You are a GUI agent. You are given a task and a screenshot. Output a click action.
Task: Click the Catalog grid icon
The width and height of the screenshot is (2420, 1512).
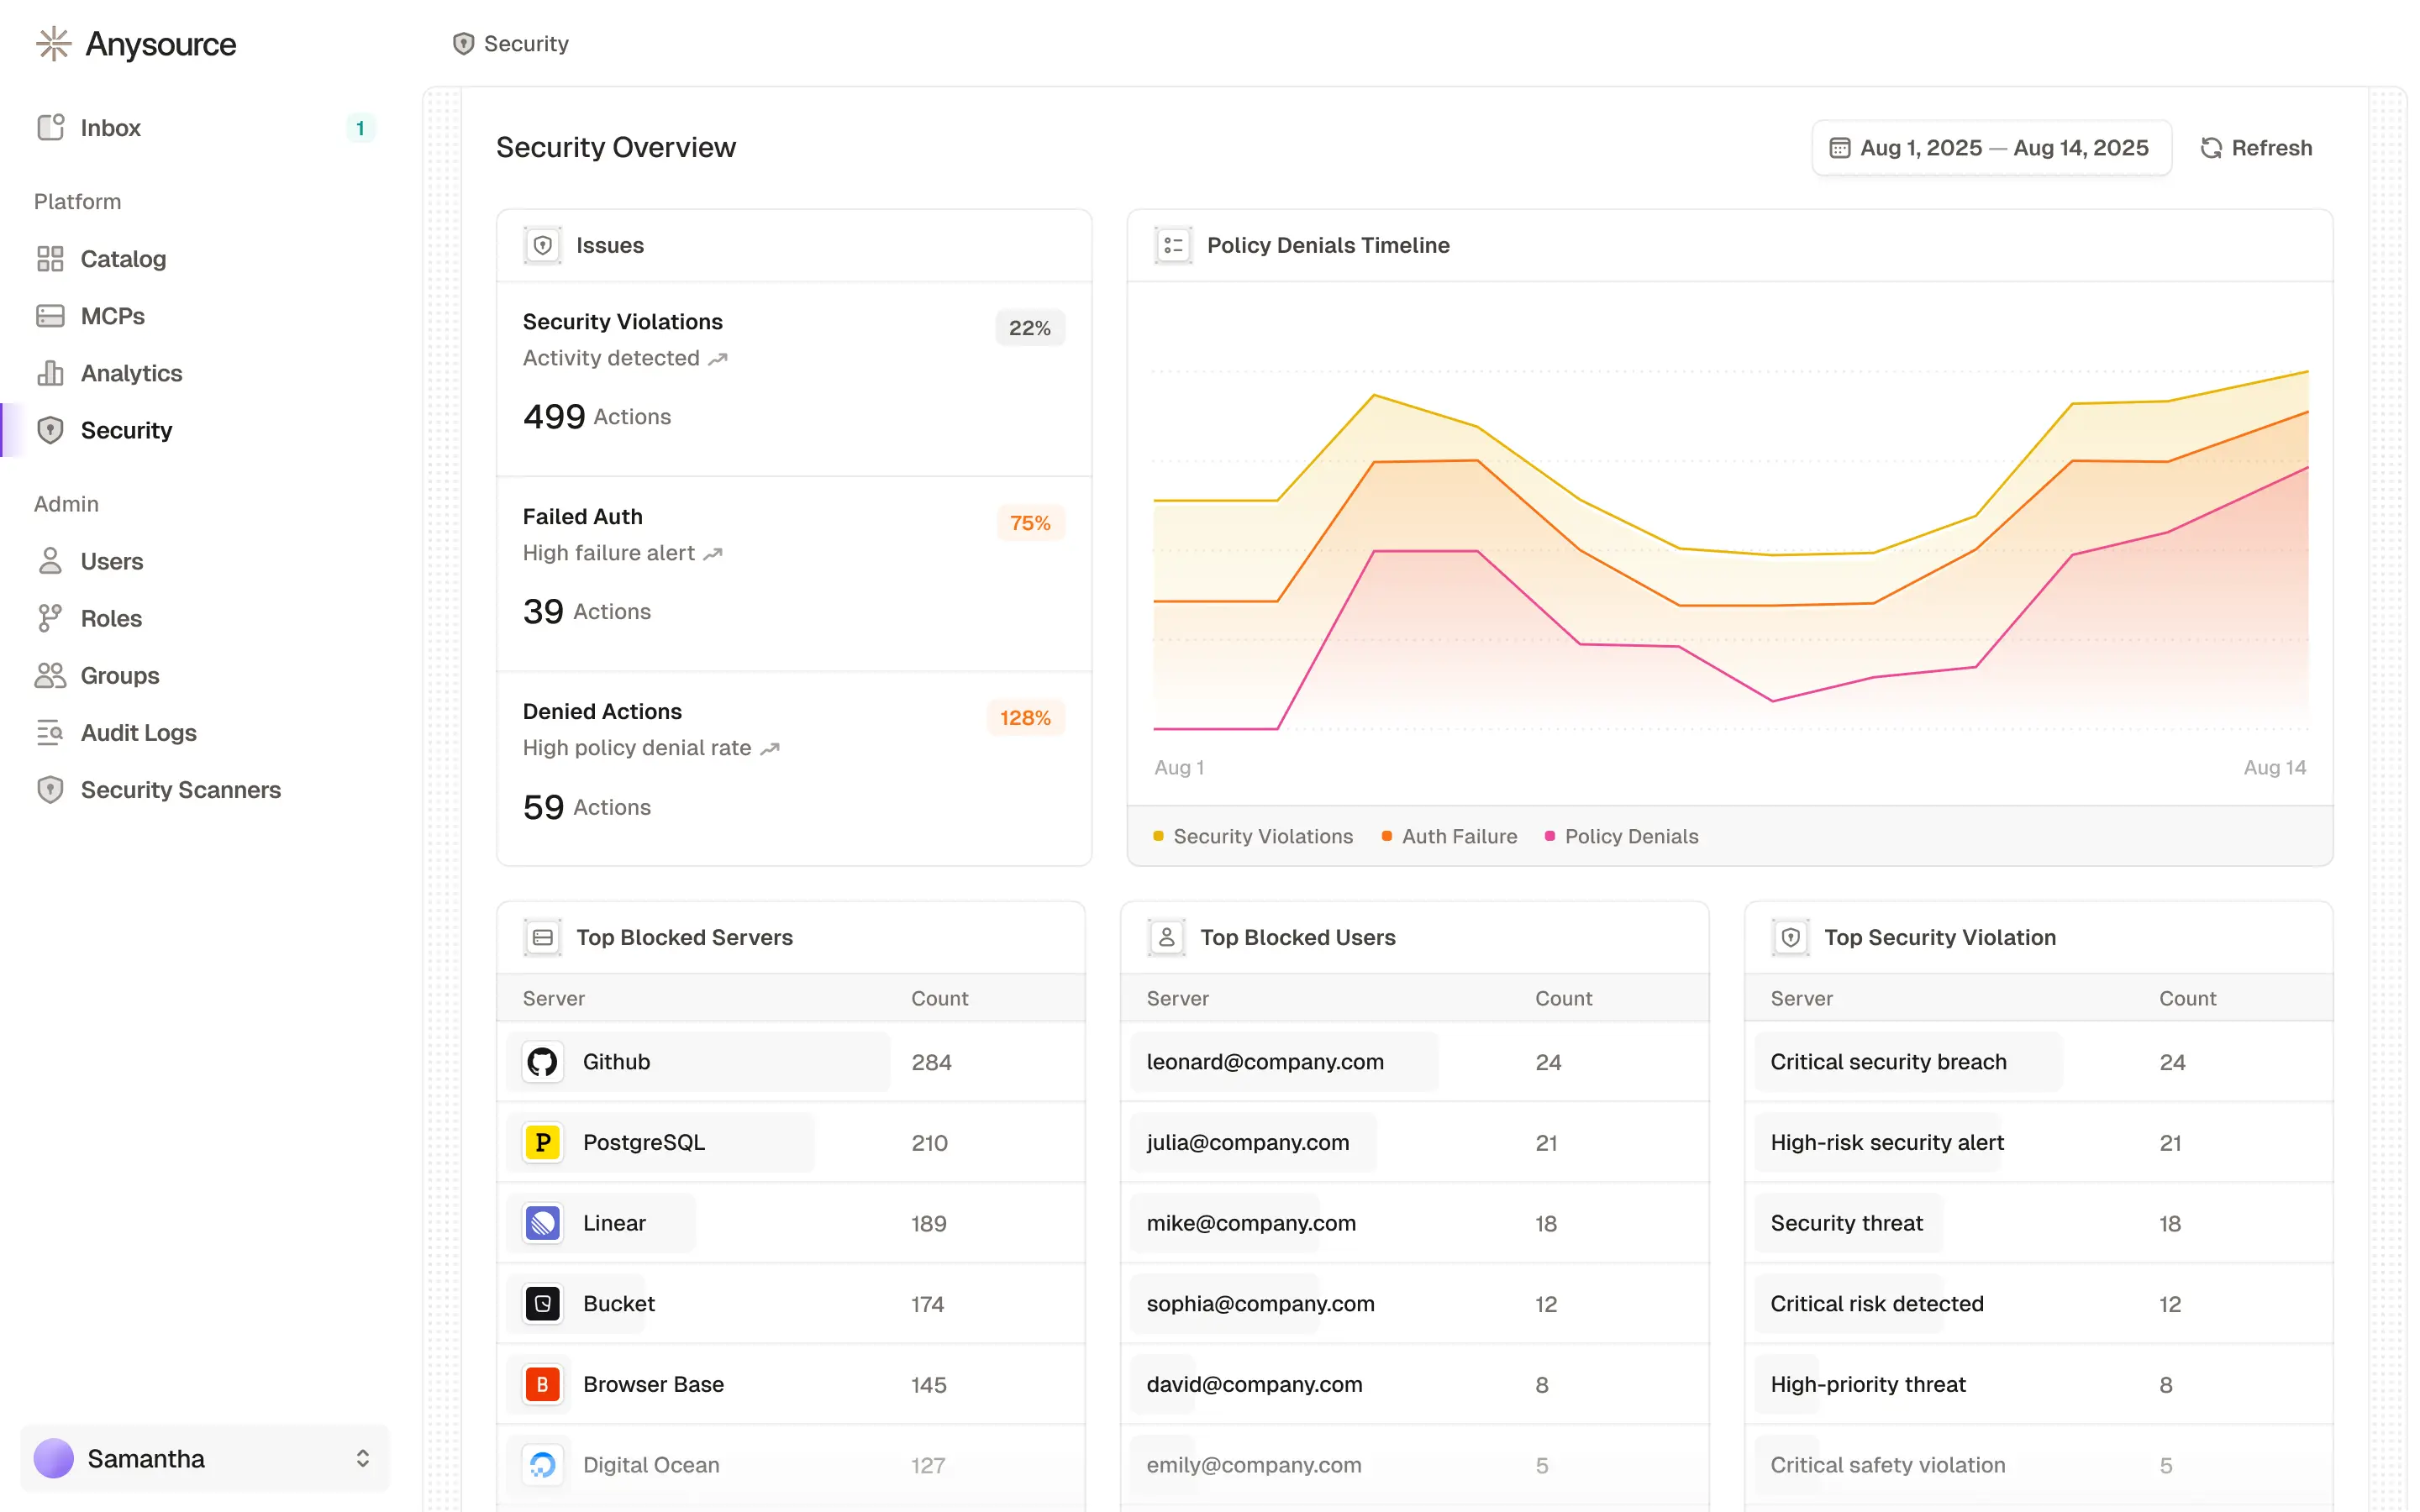tap(50, 259)
